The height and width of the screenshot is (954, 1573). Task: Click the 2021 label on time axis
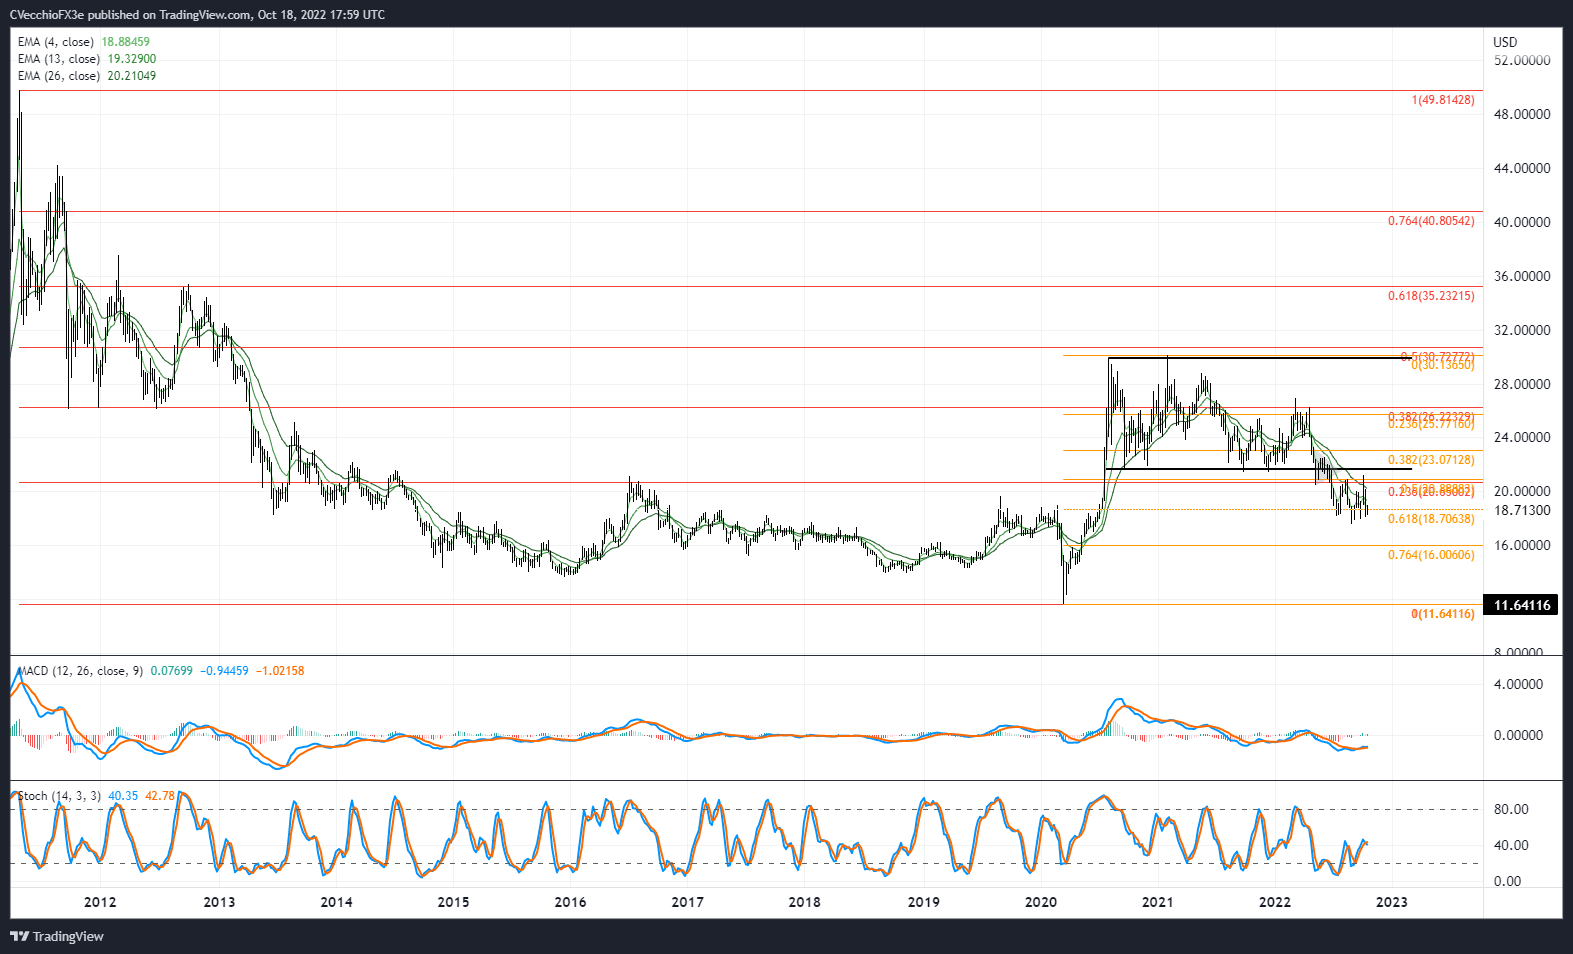(1157, 902)
